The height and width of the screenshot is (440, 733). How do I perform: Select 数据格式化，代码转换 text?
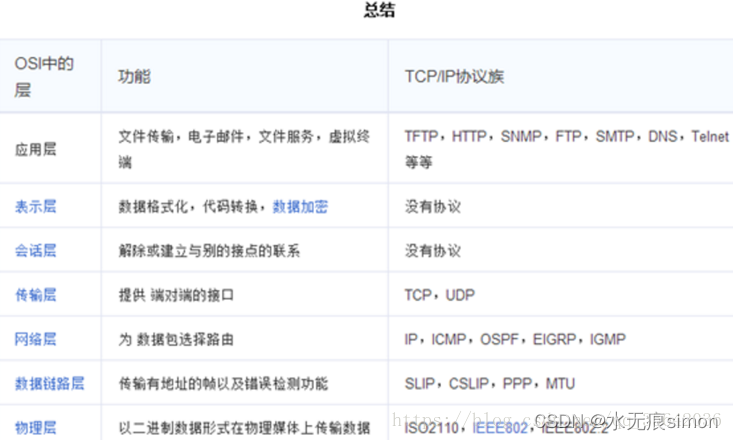coord(188,206)
